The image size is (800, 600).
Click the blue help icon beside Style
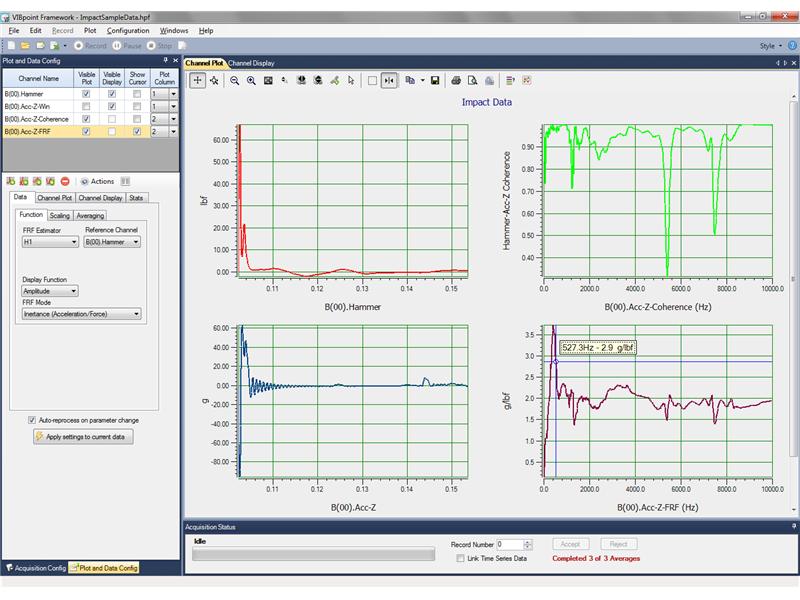[792, 45]
